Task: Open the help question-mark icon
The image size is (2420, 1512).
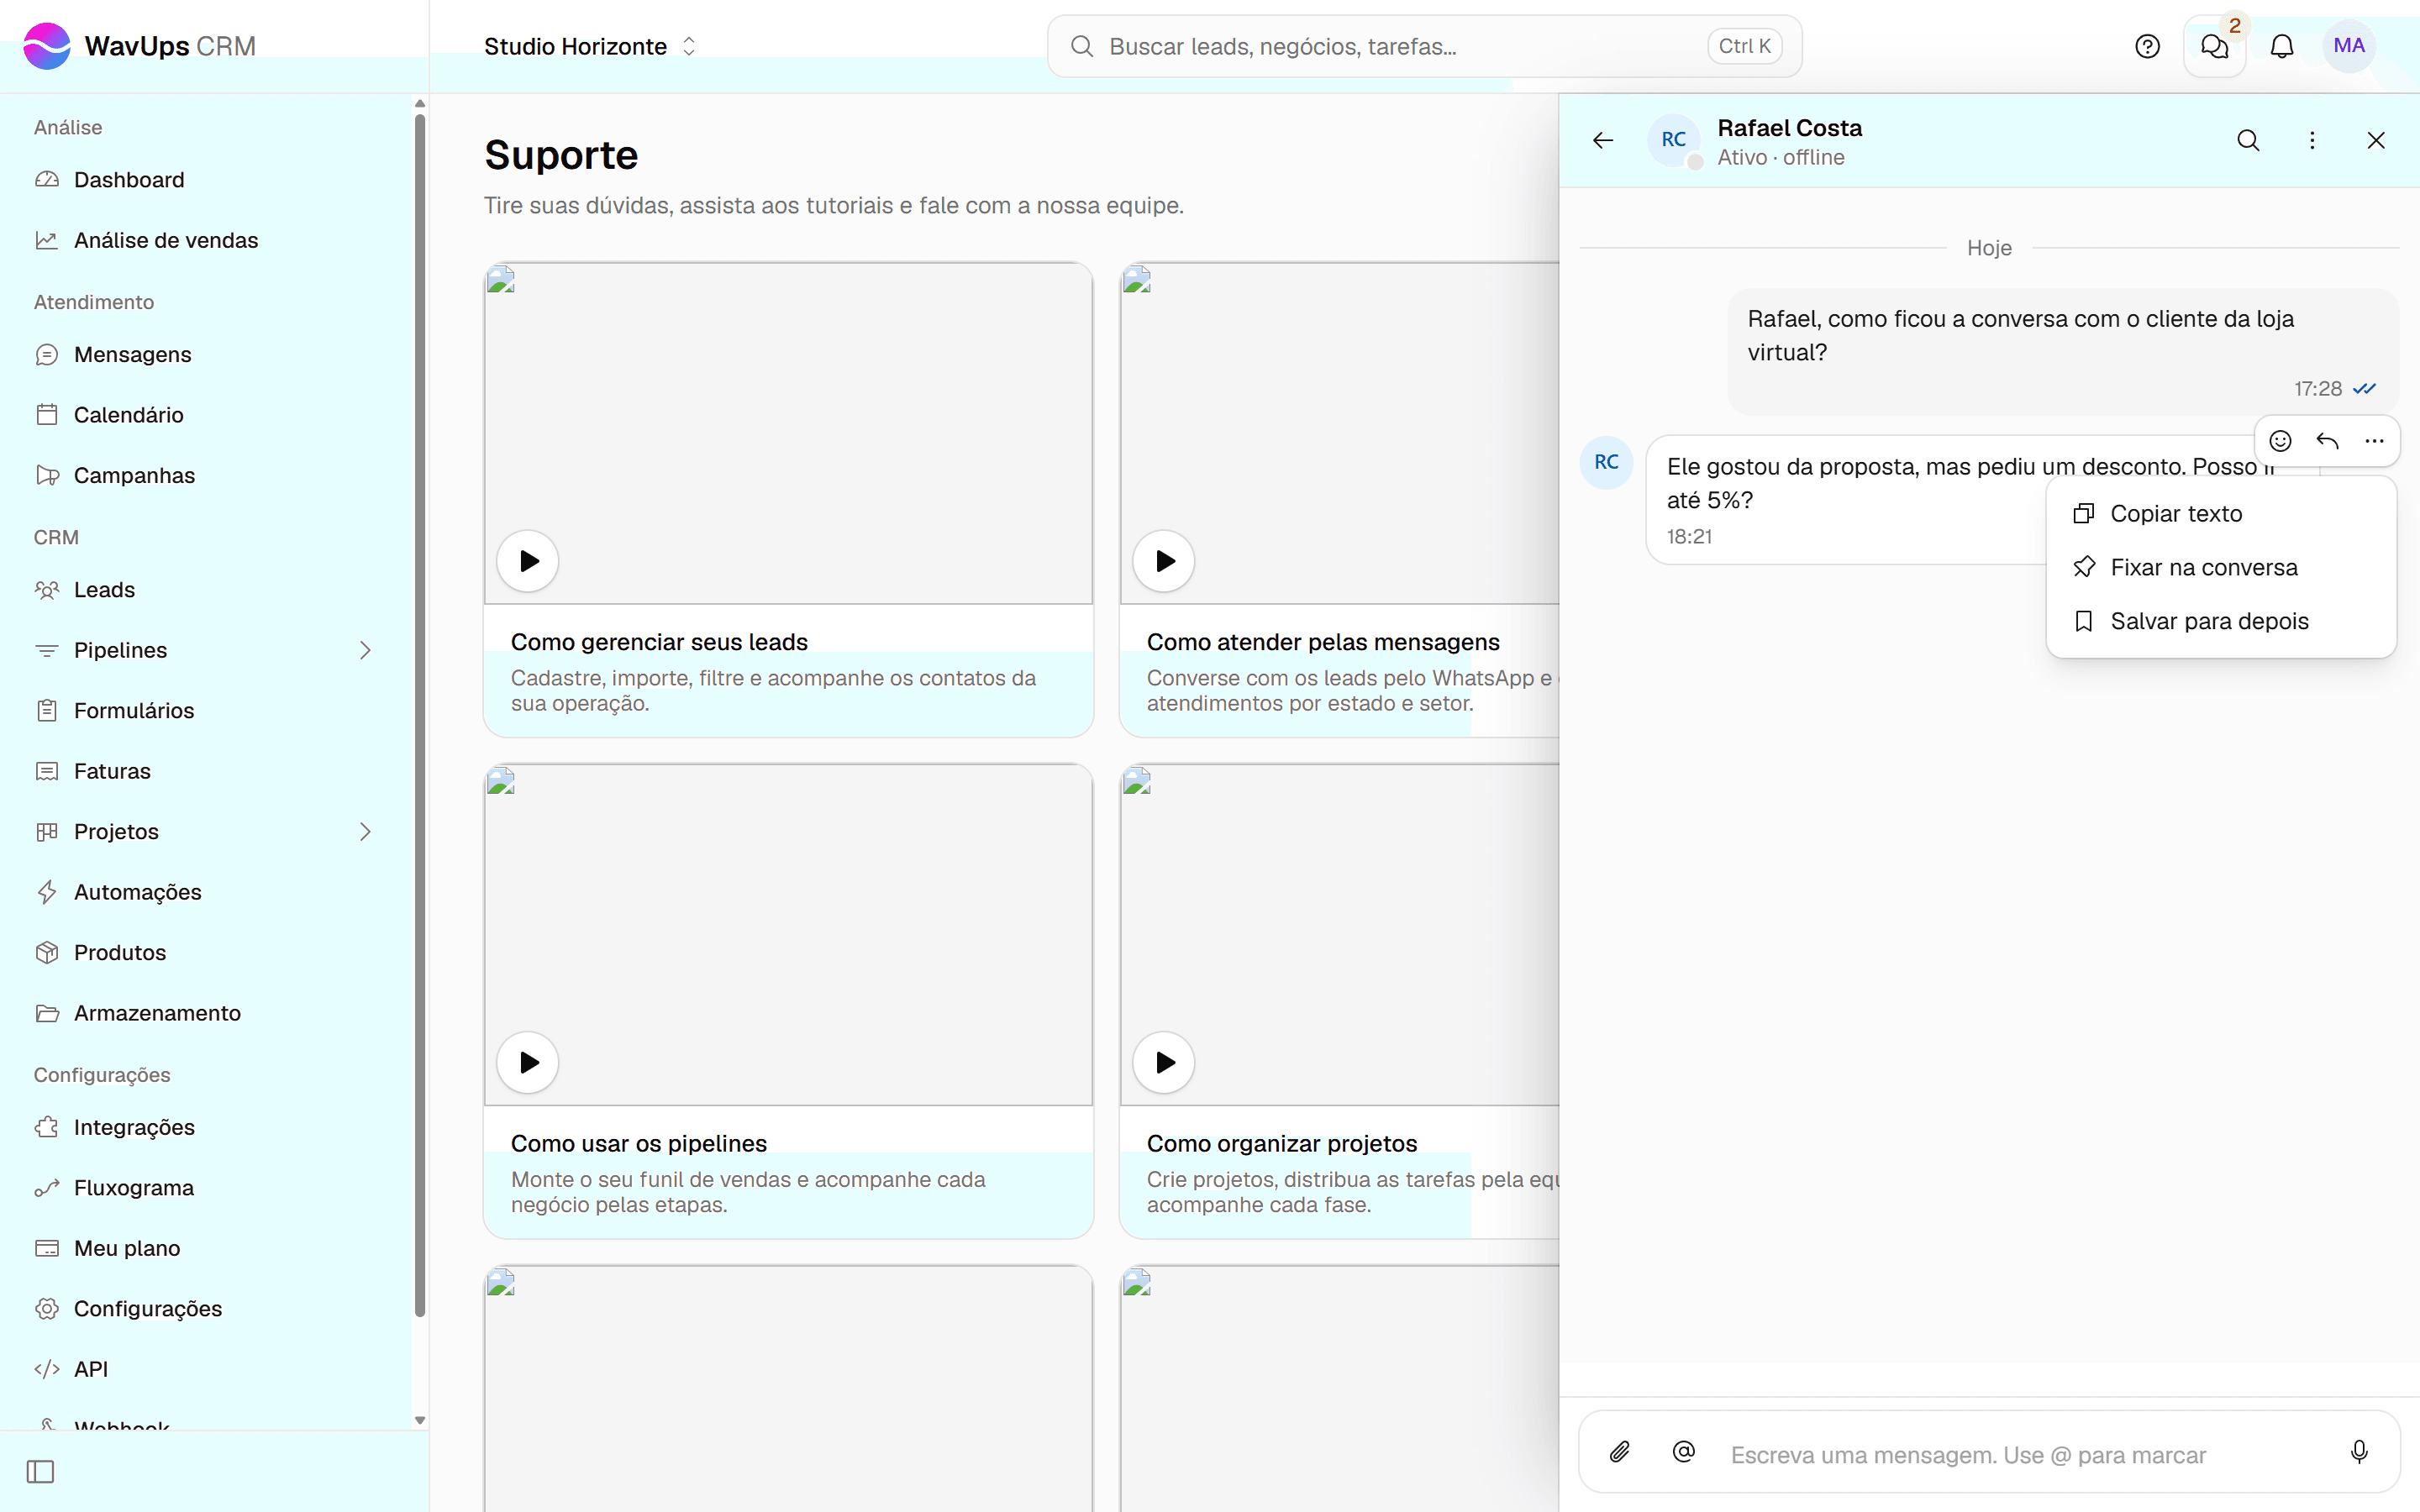Action: click(x=2147, y=46)
